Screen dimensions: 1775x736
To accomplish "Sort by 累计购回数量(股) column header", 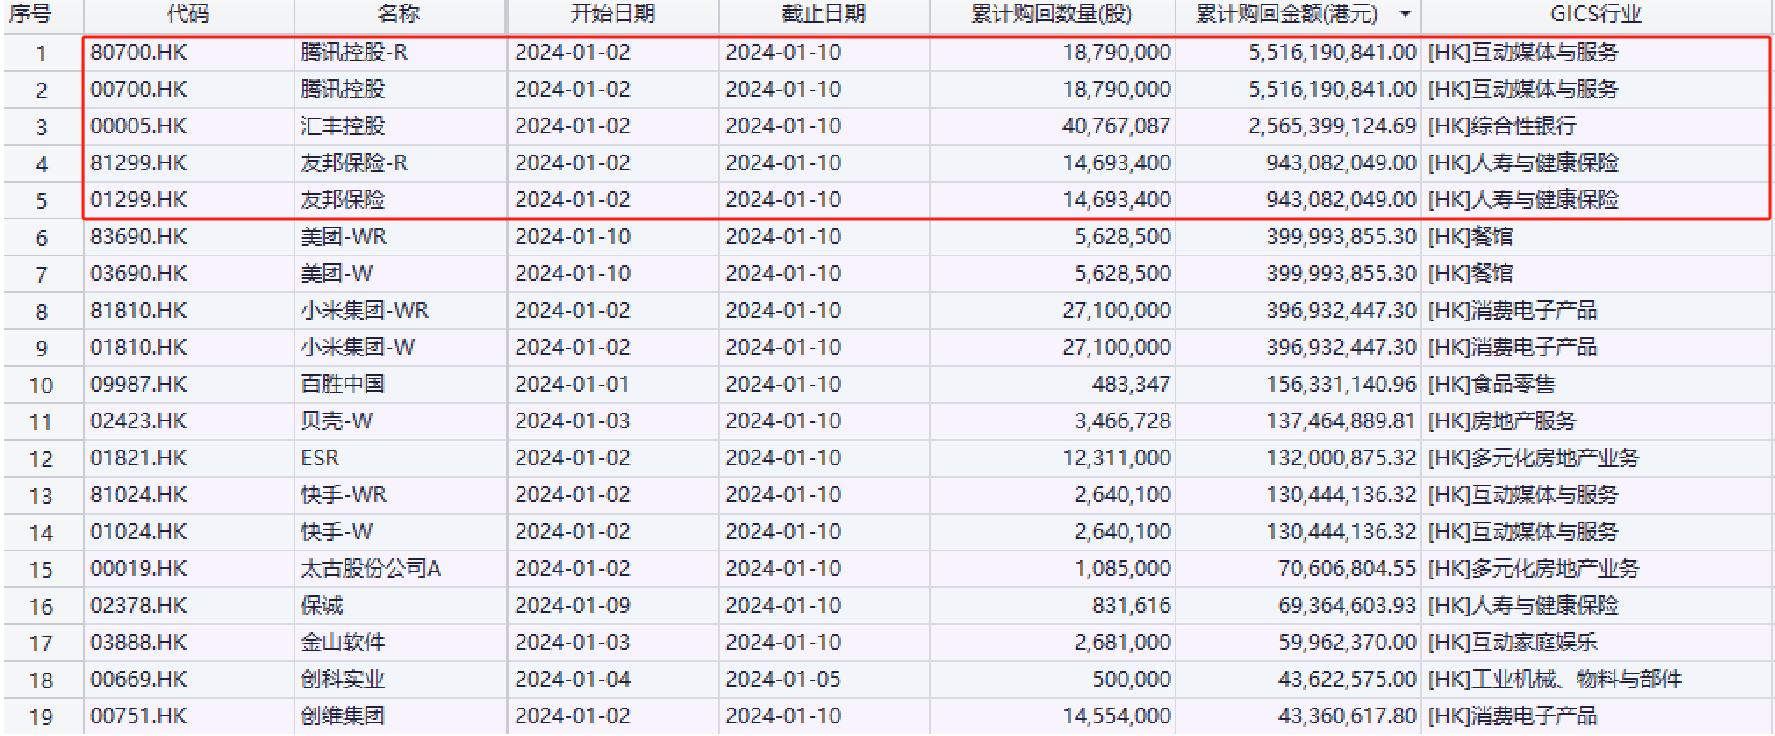I will 1051,14.
